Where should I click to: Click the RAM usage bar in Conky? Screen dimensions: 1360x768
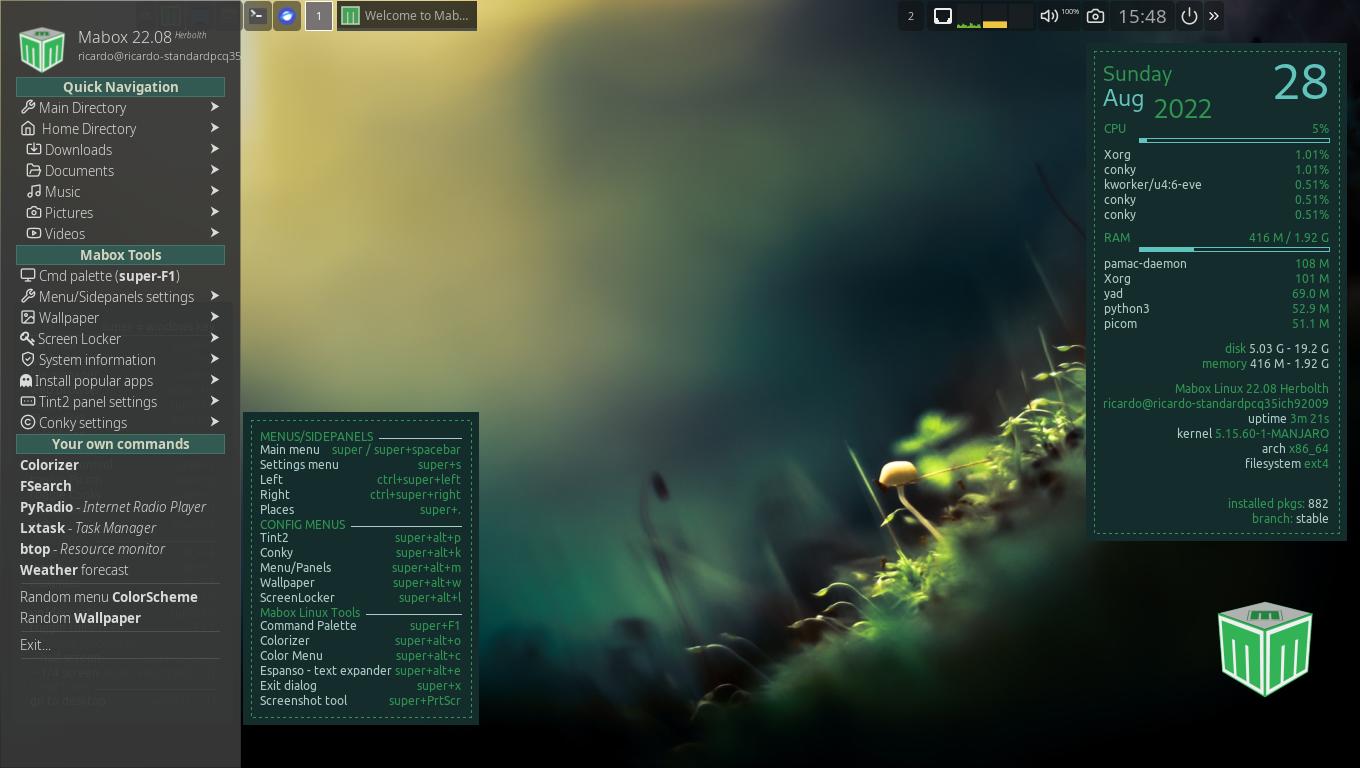coord(1234,250)
